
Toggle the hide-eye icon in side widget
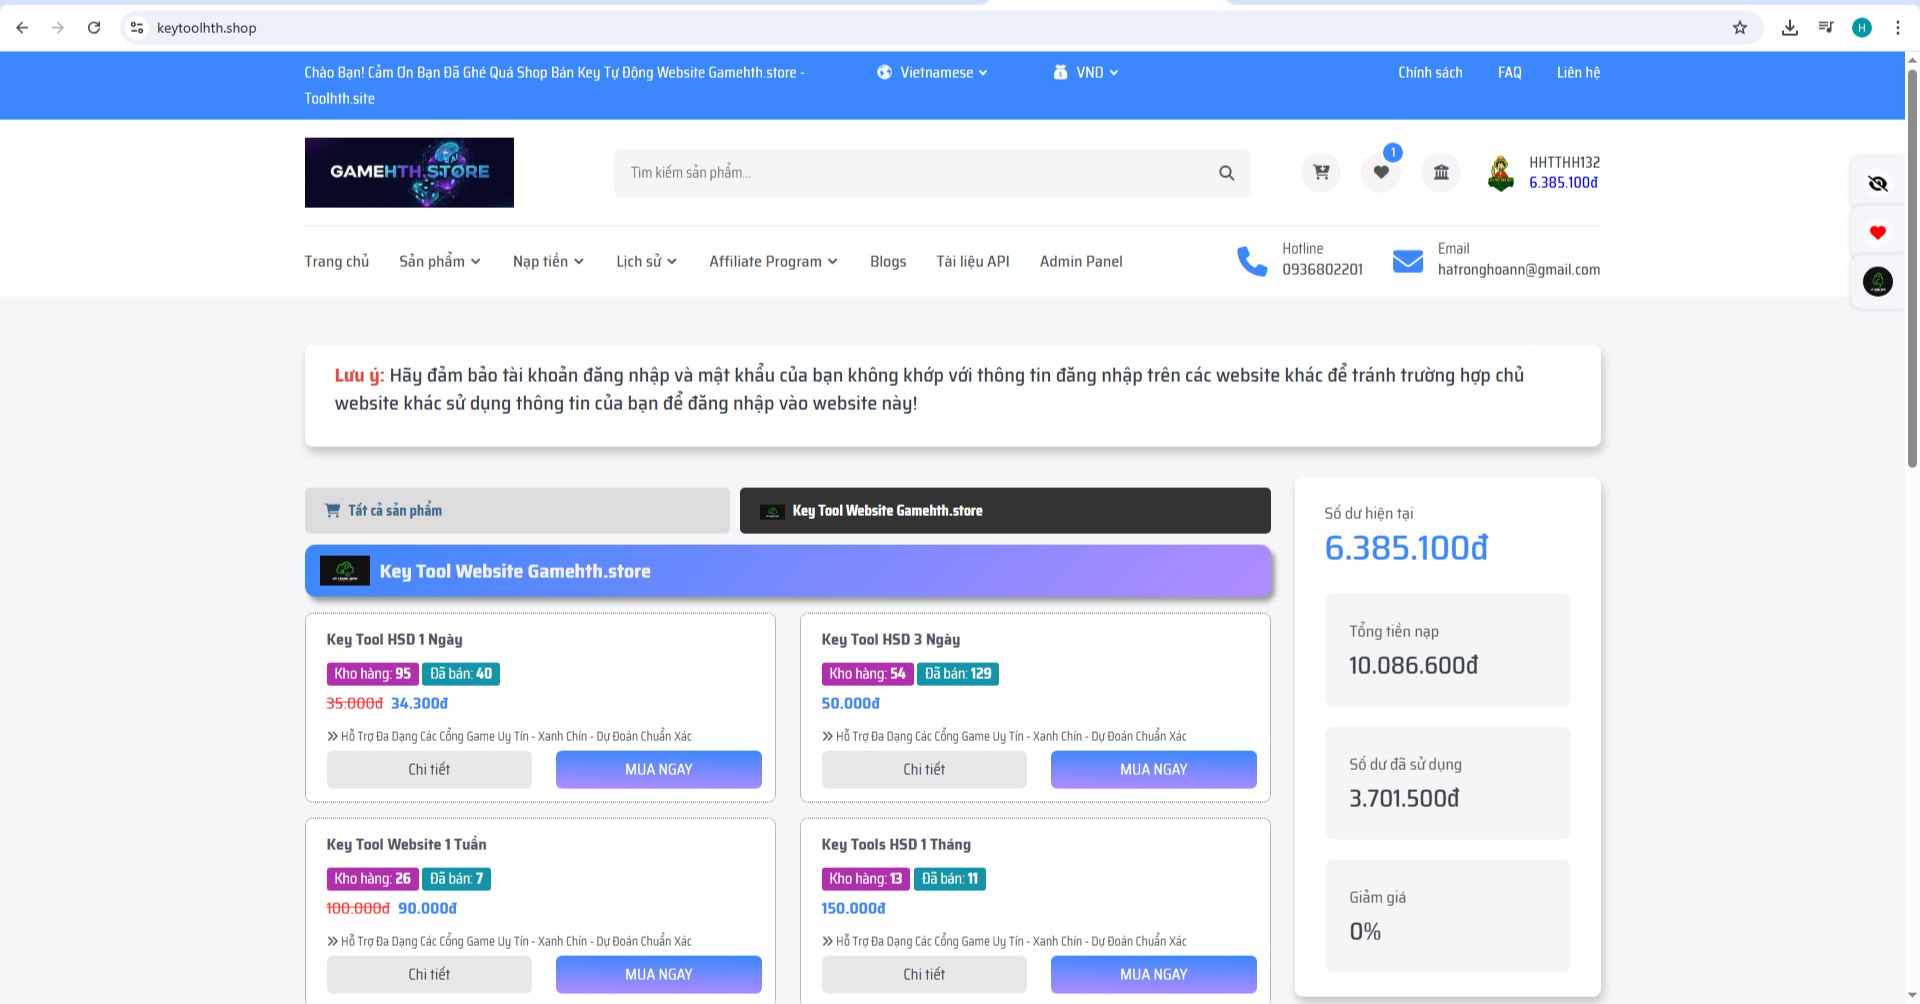1878,184
